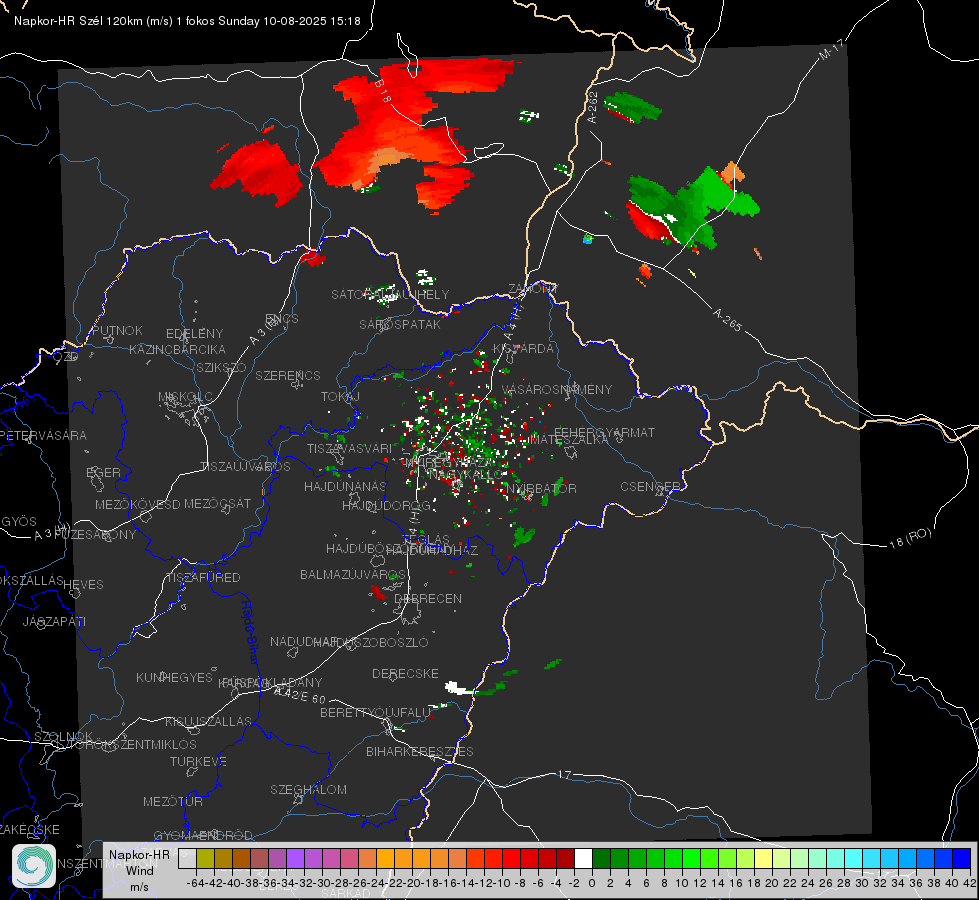Click the MEZŐKÖVESD town label
This screenshot has height=900, width=979.
coord(137,504)
